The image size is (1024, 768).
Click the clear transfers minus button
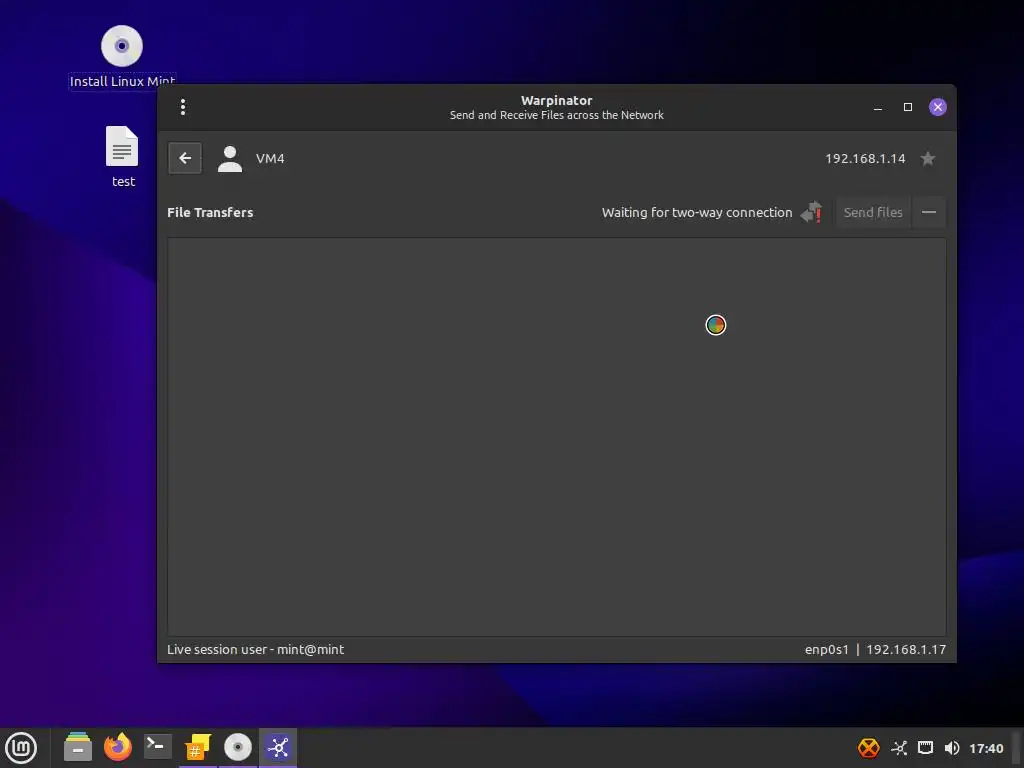929,212
